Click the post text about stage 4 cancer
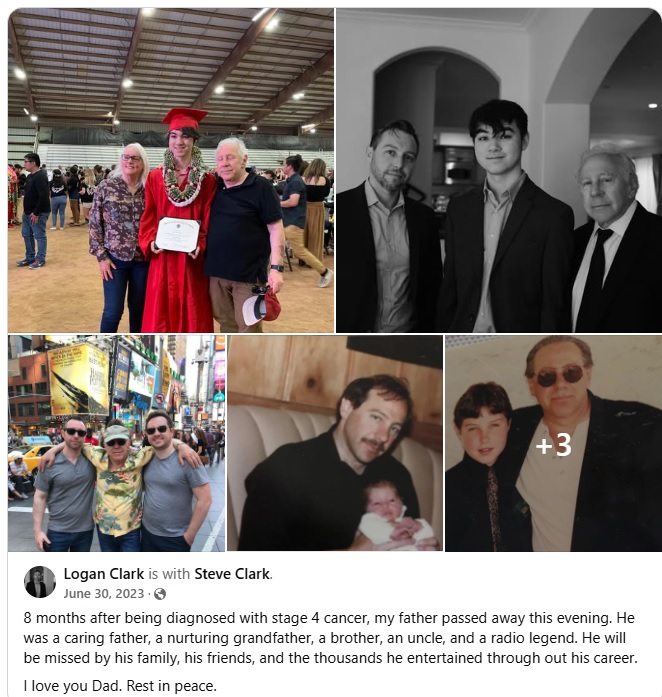Image resolution: width=662 pixels, height=697 pixels. coord(330,637)
